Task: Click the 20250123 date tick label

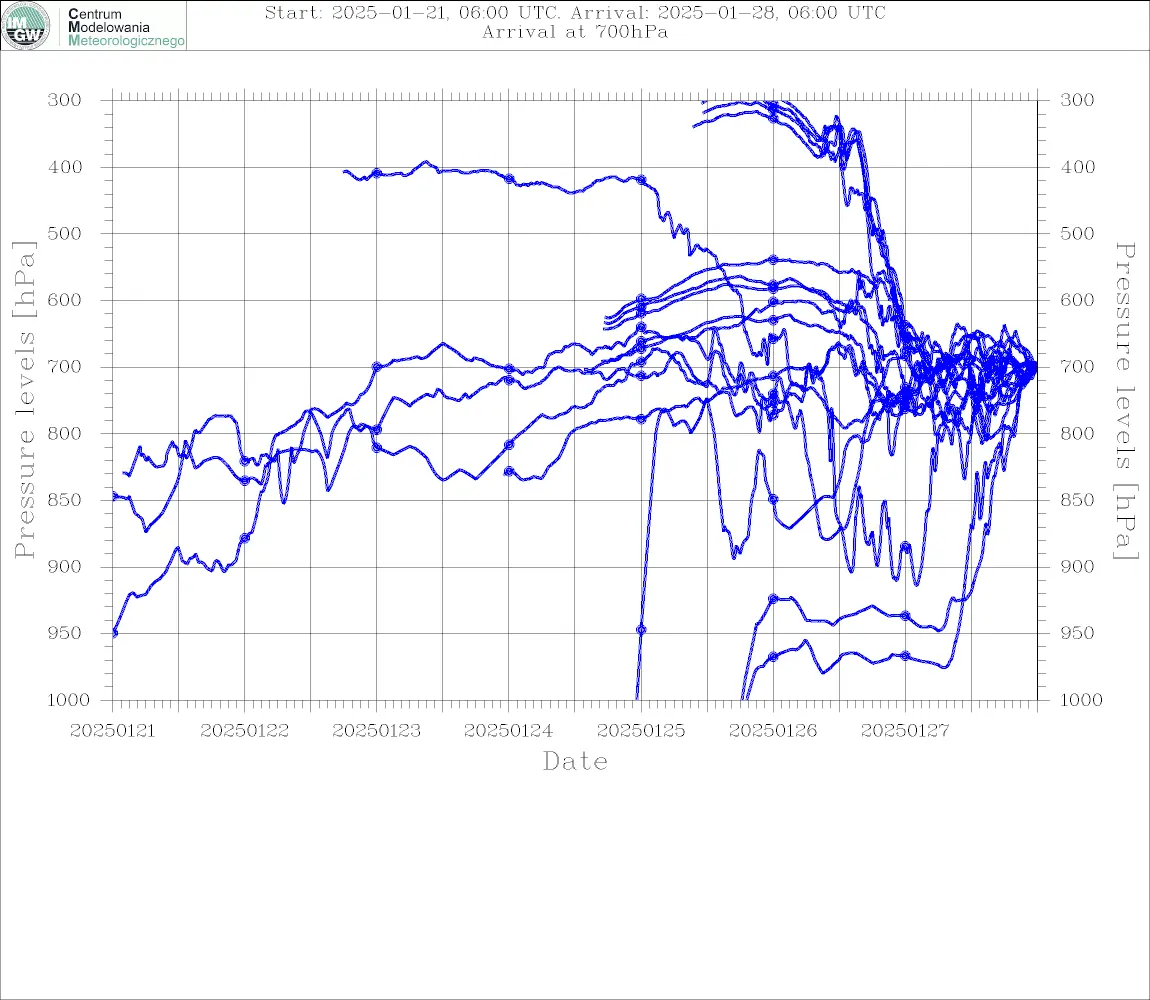Action: pyautogui.click(x=377, y=731)
